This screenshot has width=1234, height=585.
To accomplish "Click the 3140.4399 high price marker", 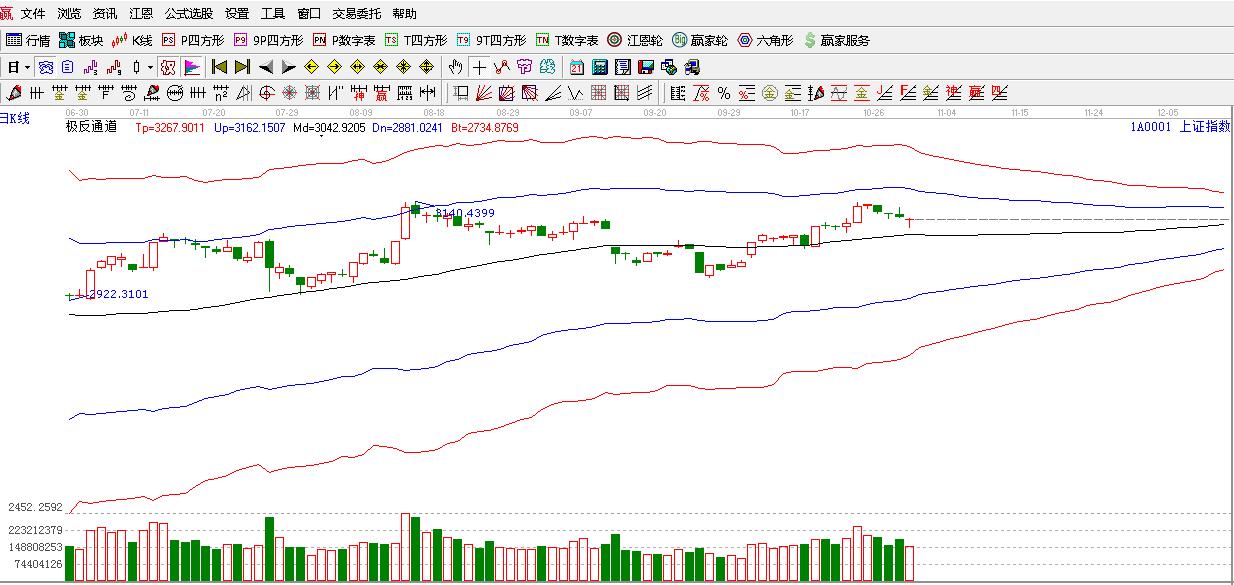I will [x=464, y=213].
